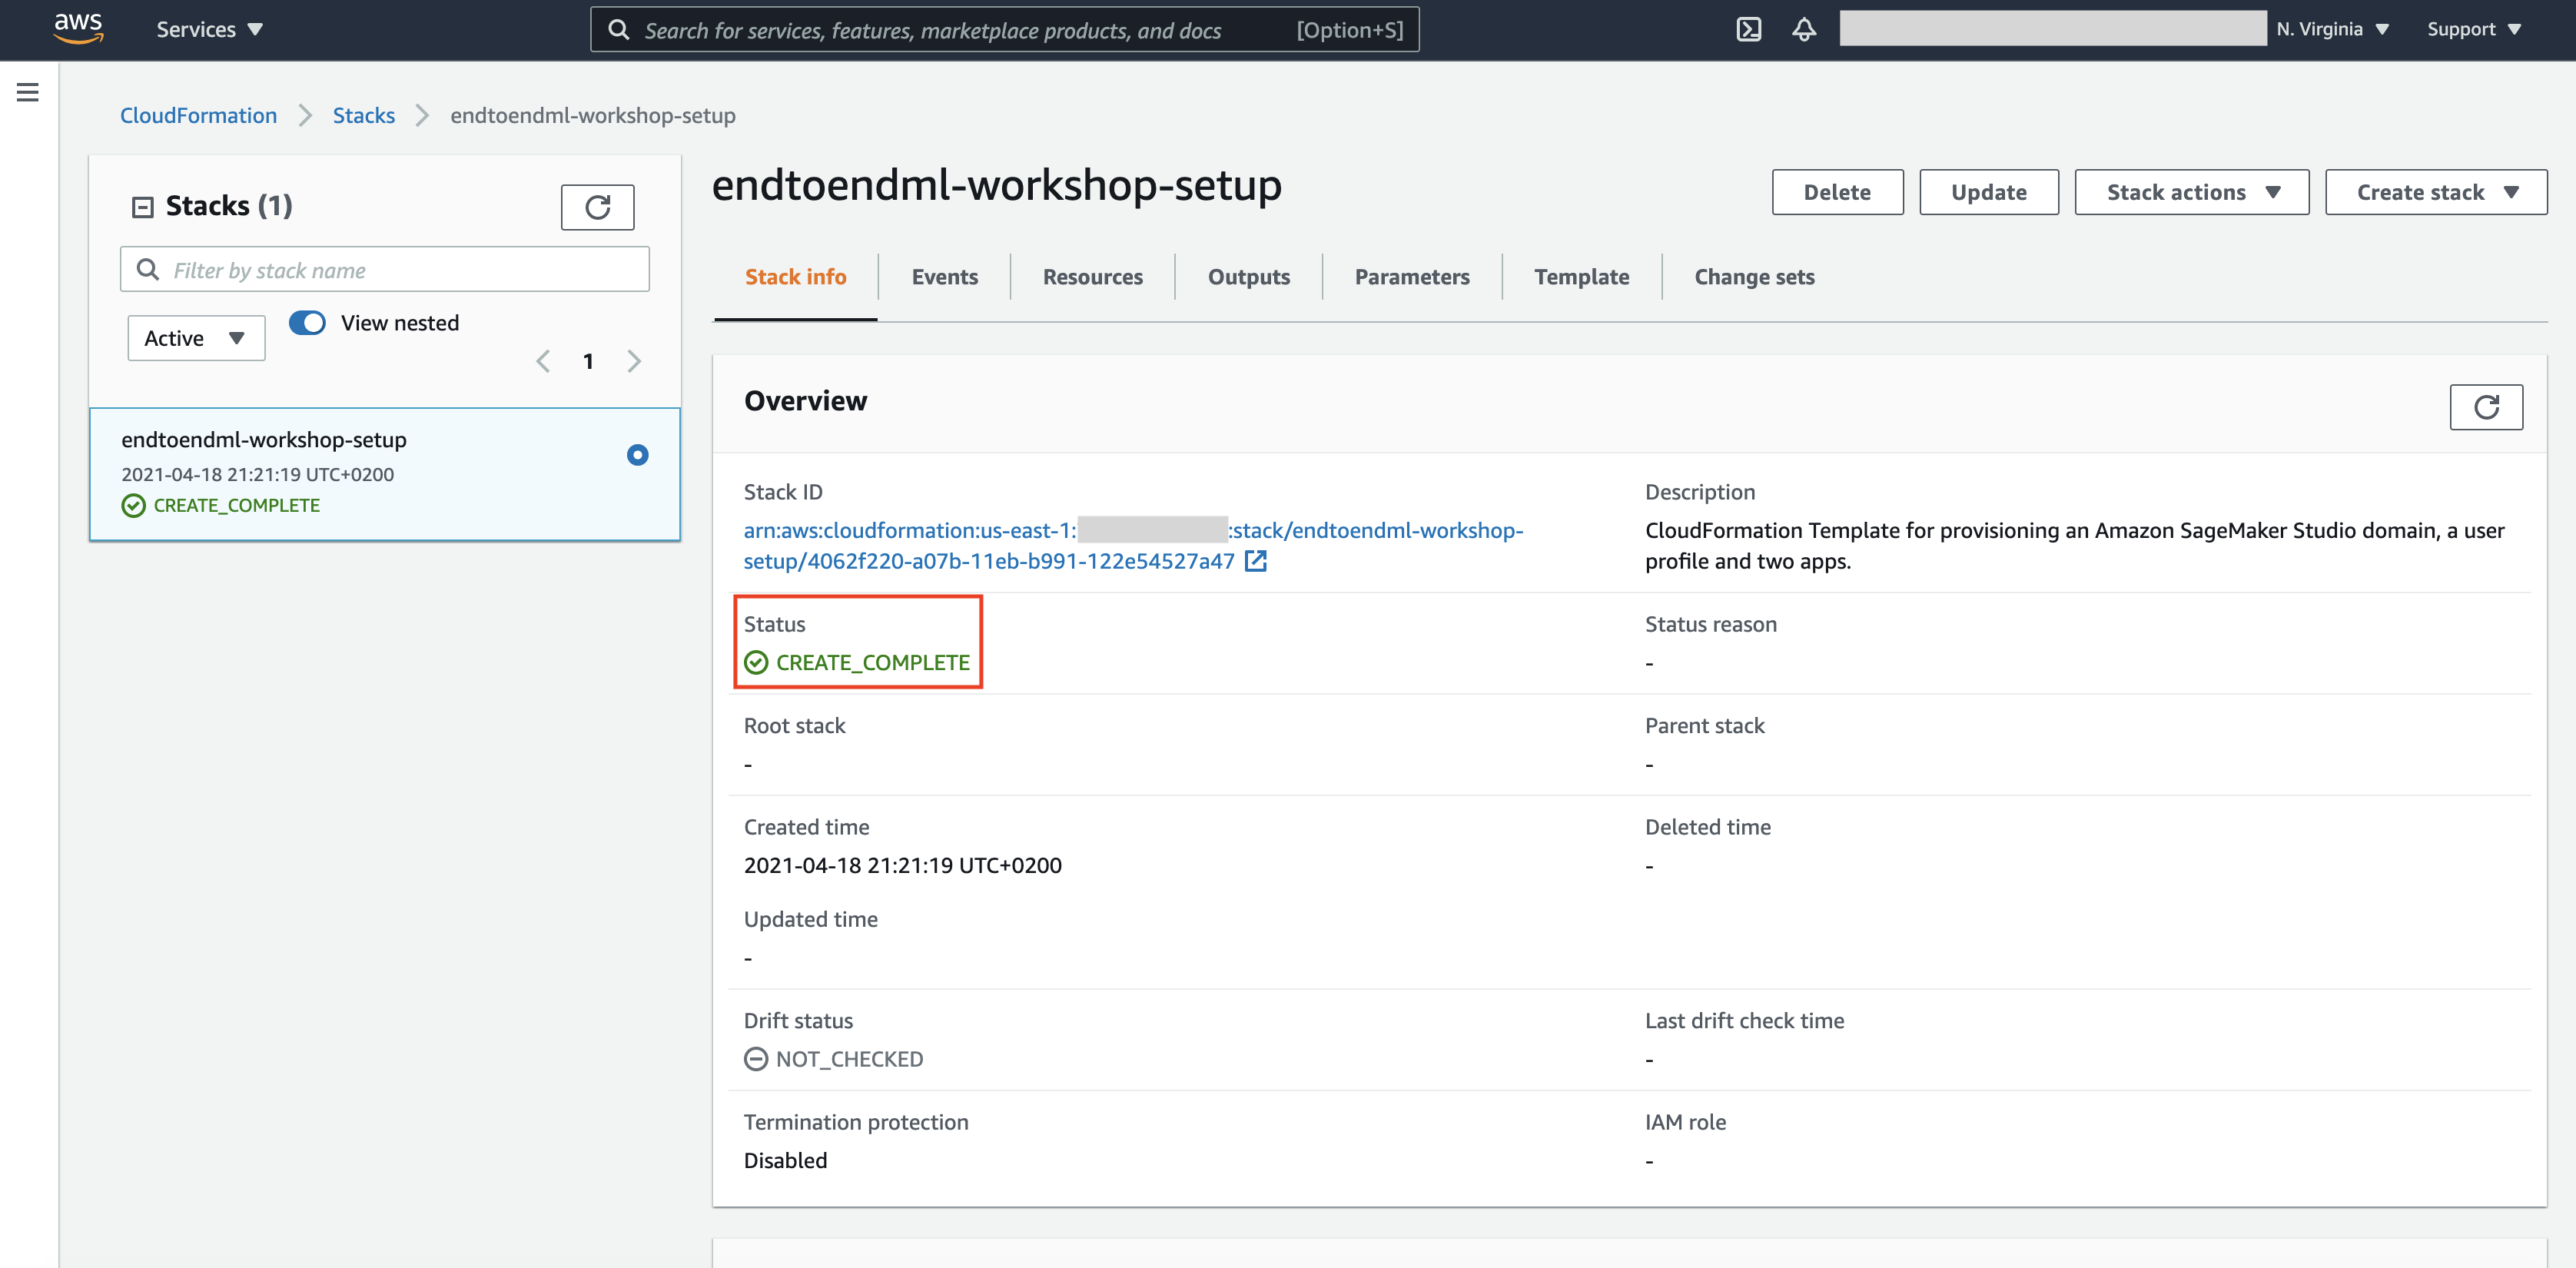Screen dimensions: 2576x1268
Task: Click the NOT_CHECKED drift status
Action: click(x=833, y=1059)
